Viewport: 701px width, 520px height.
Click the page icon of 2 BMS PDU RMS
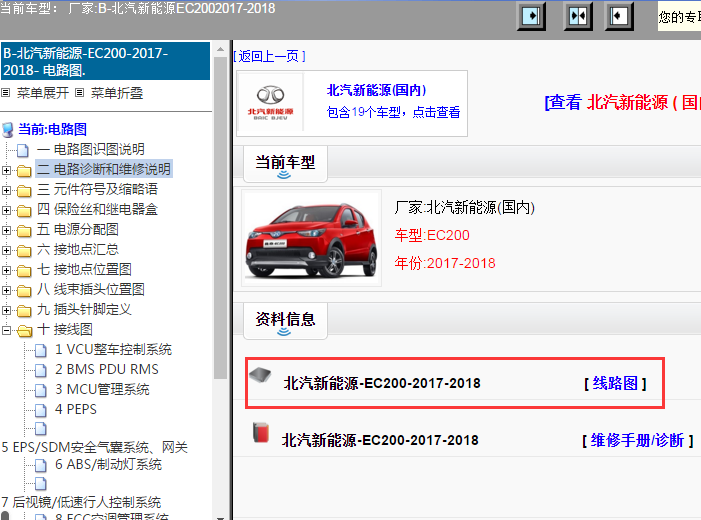tap(41, 370)
